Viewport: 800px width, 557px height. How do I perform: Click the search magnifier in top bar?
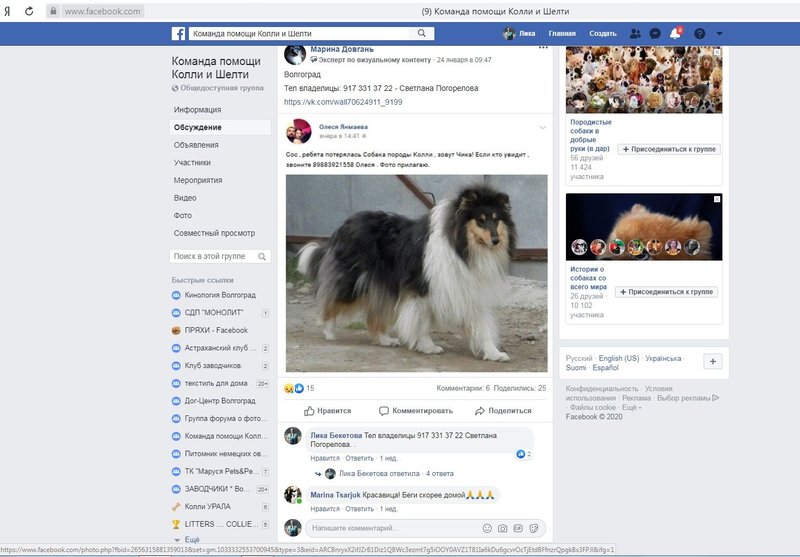pyautogui.click(x=421, y=33)
